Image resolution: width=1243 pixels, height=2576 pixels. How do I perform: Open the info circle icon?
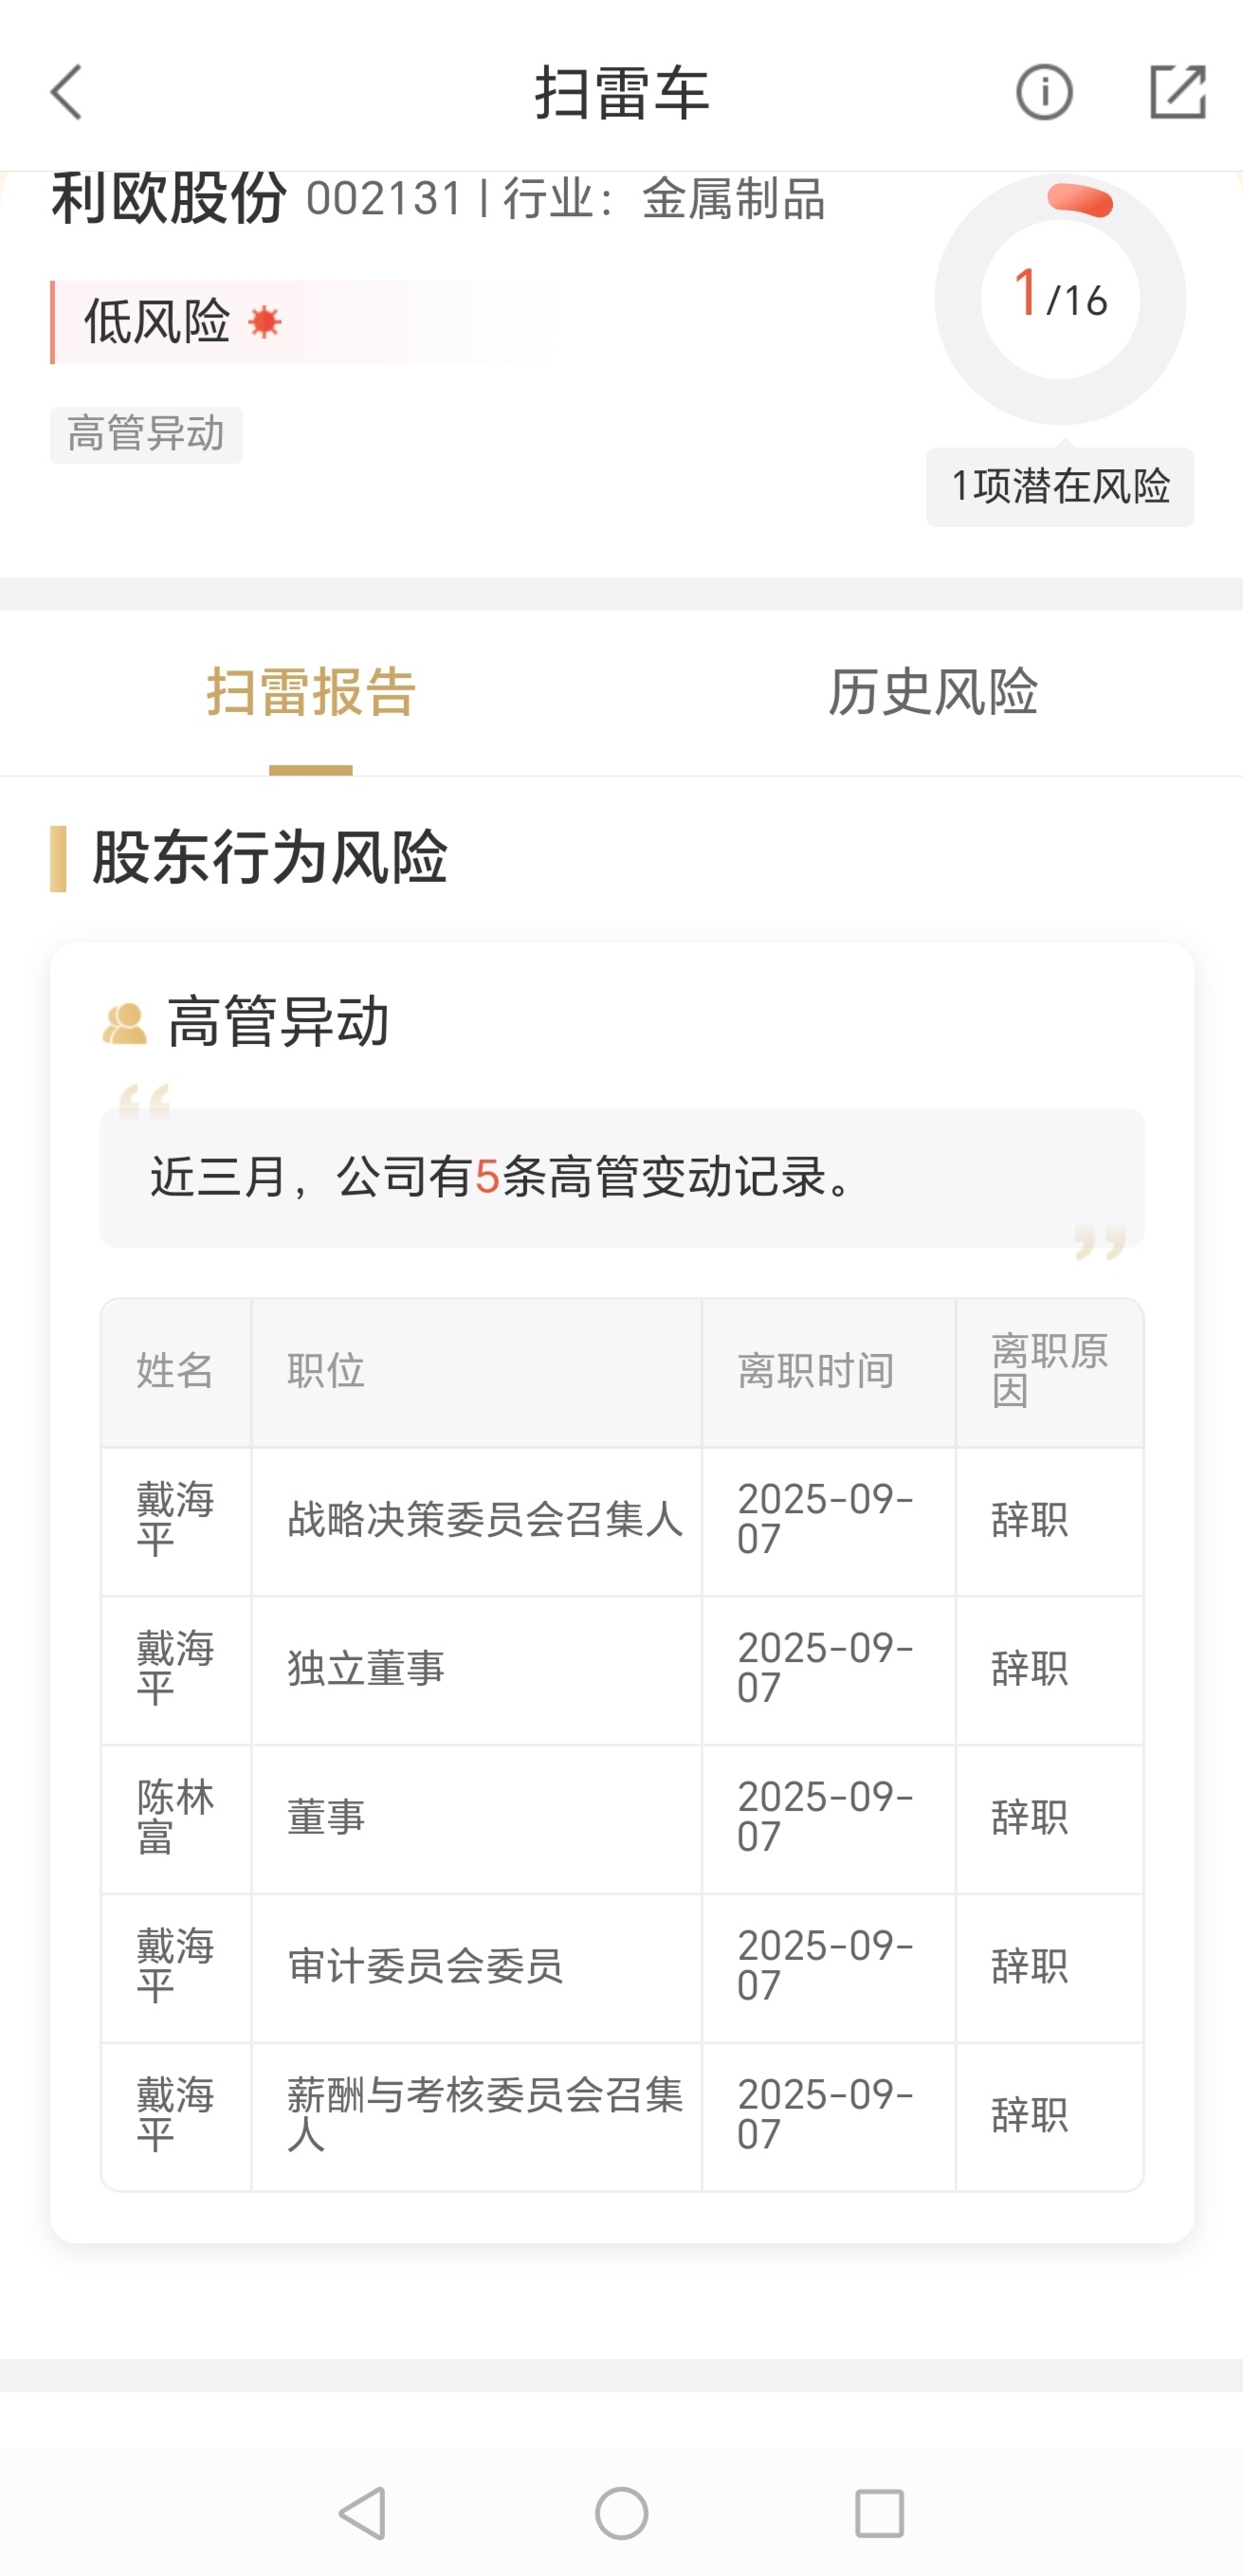(x=1043, y=93)
